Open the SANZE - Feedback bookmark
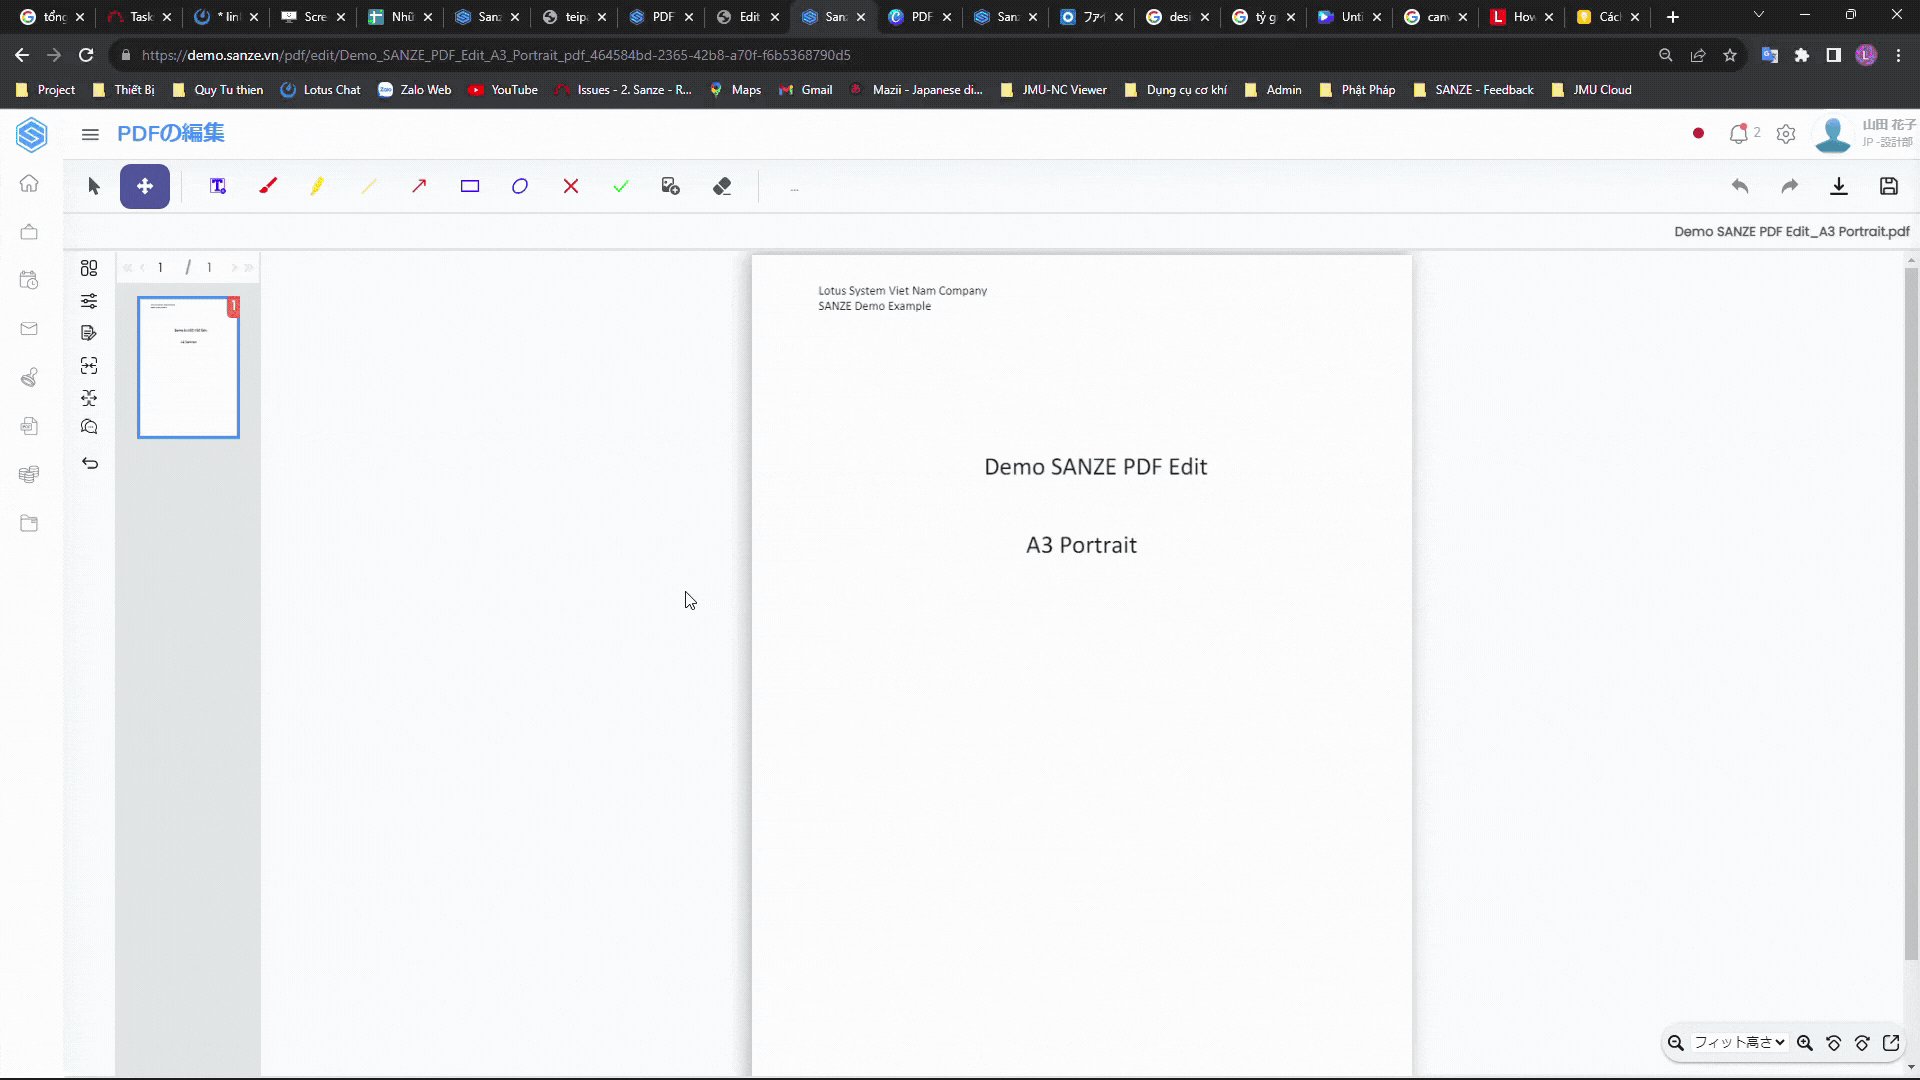Viewport: 1920px width, 1080px height. [x=1474, y=90]
